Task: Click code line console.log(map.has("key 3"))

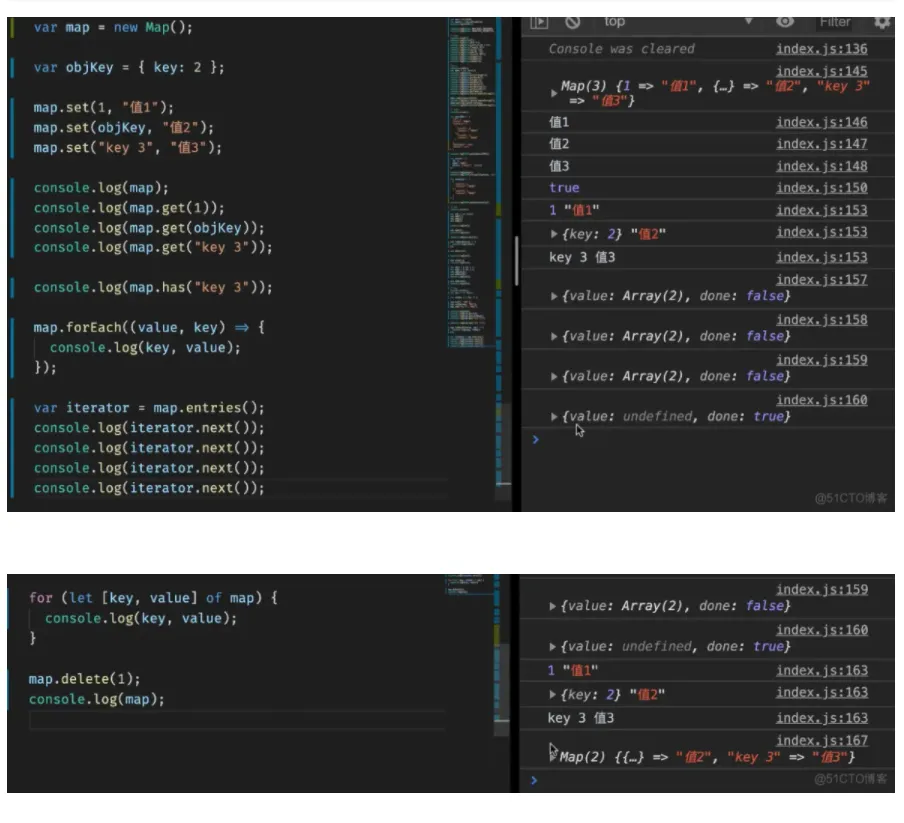Action: pos(153,288)
